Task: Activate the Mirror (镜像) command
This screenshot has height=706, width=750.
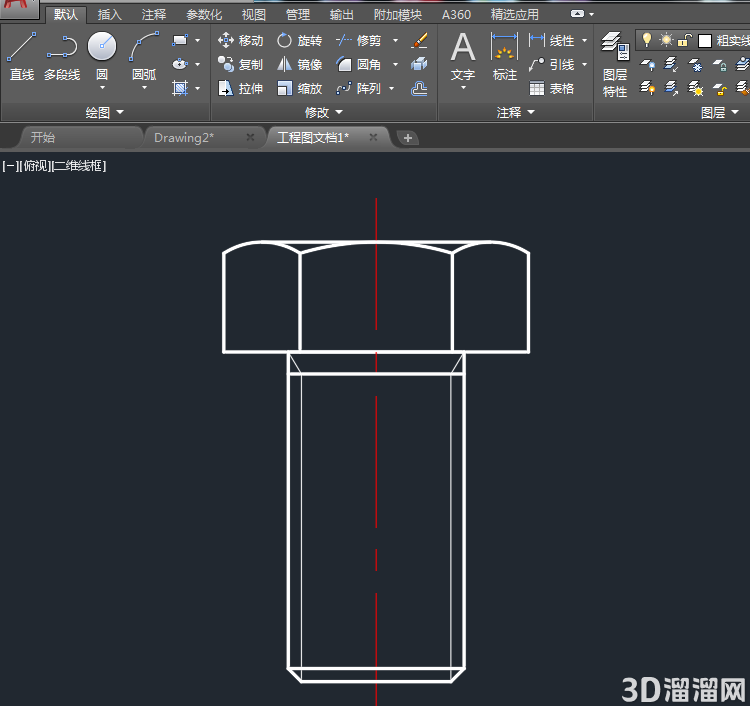Action: pos(299,64)
